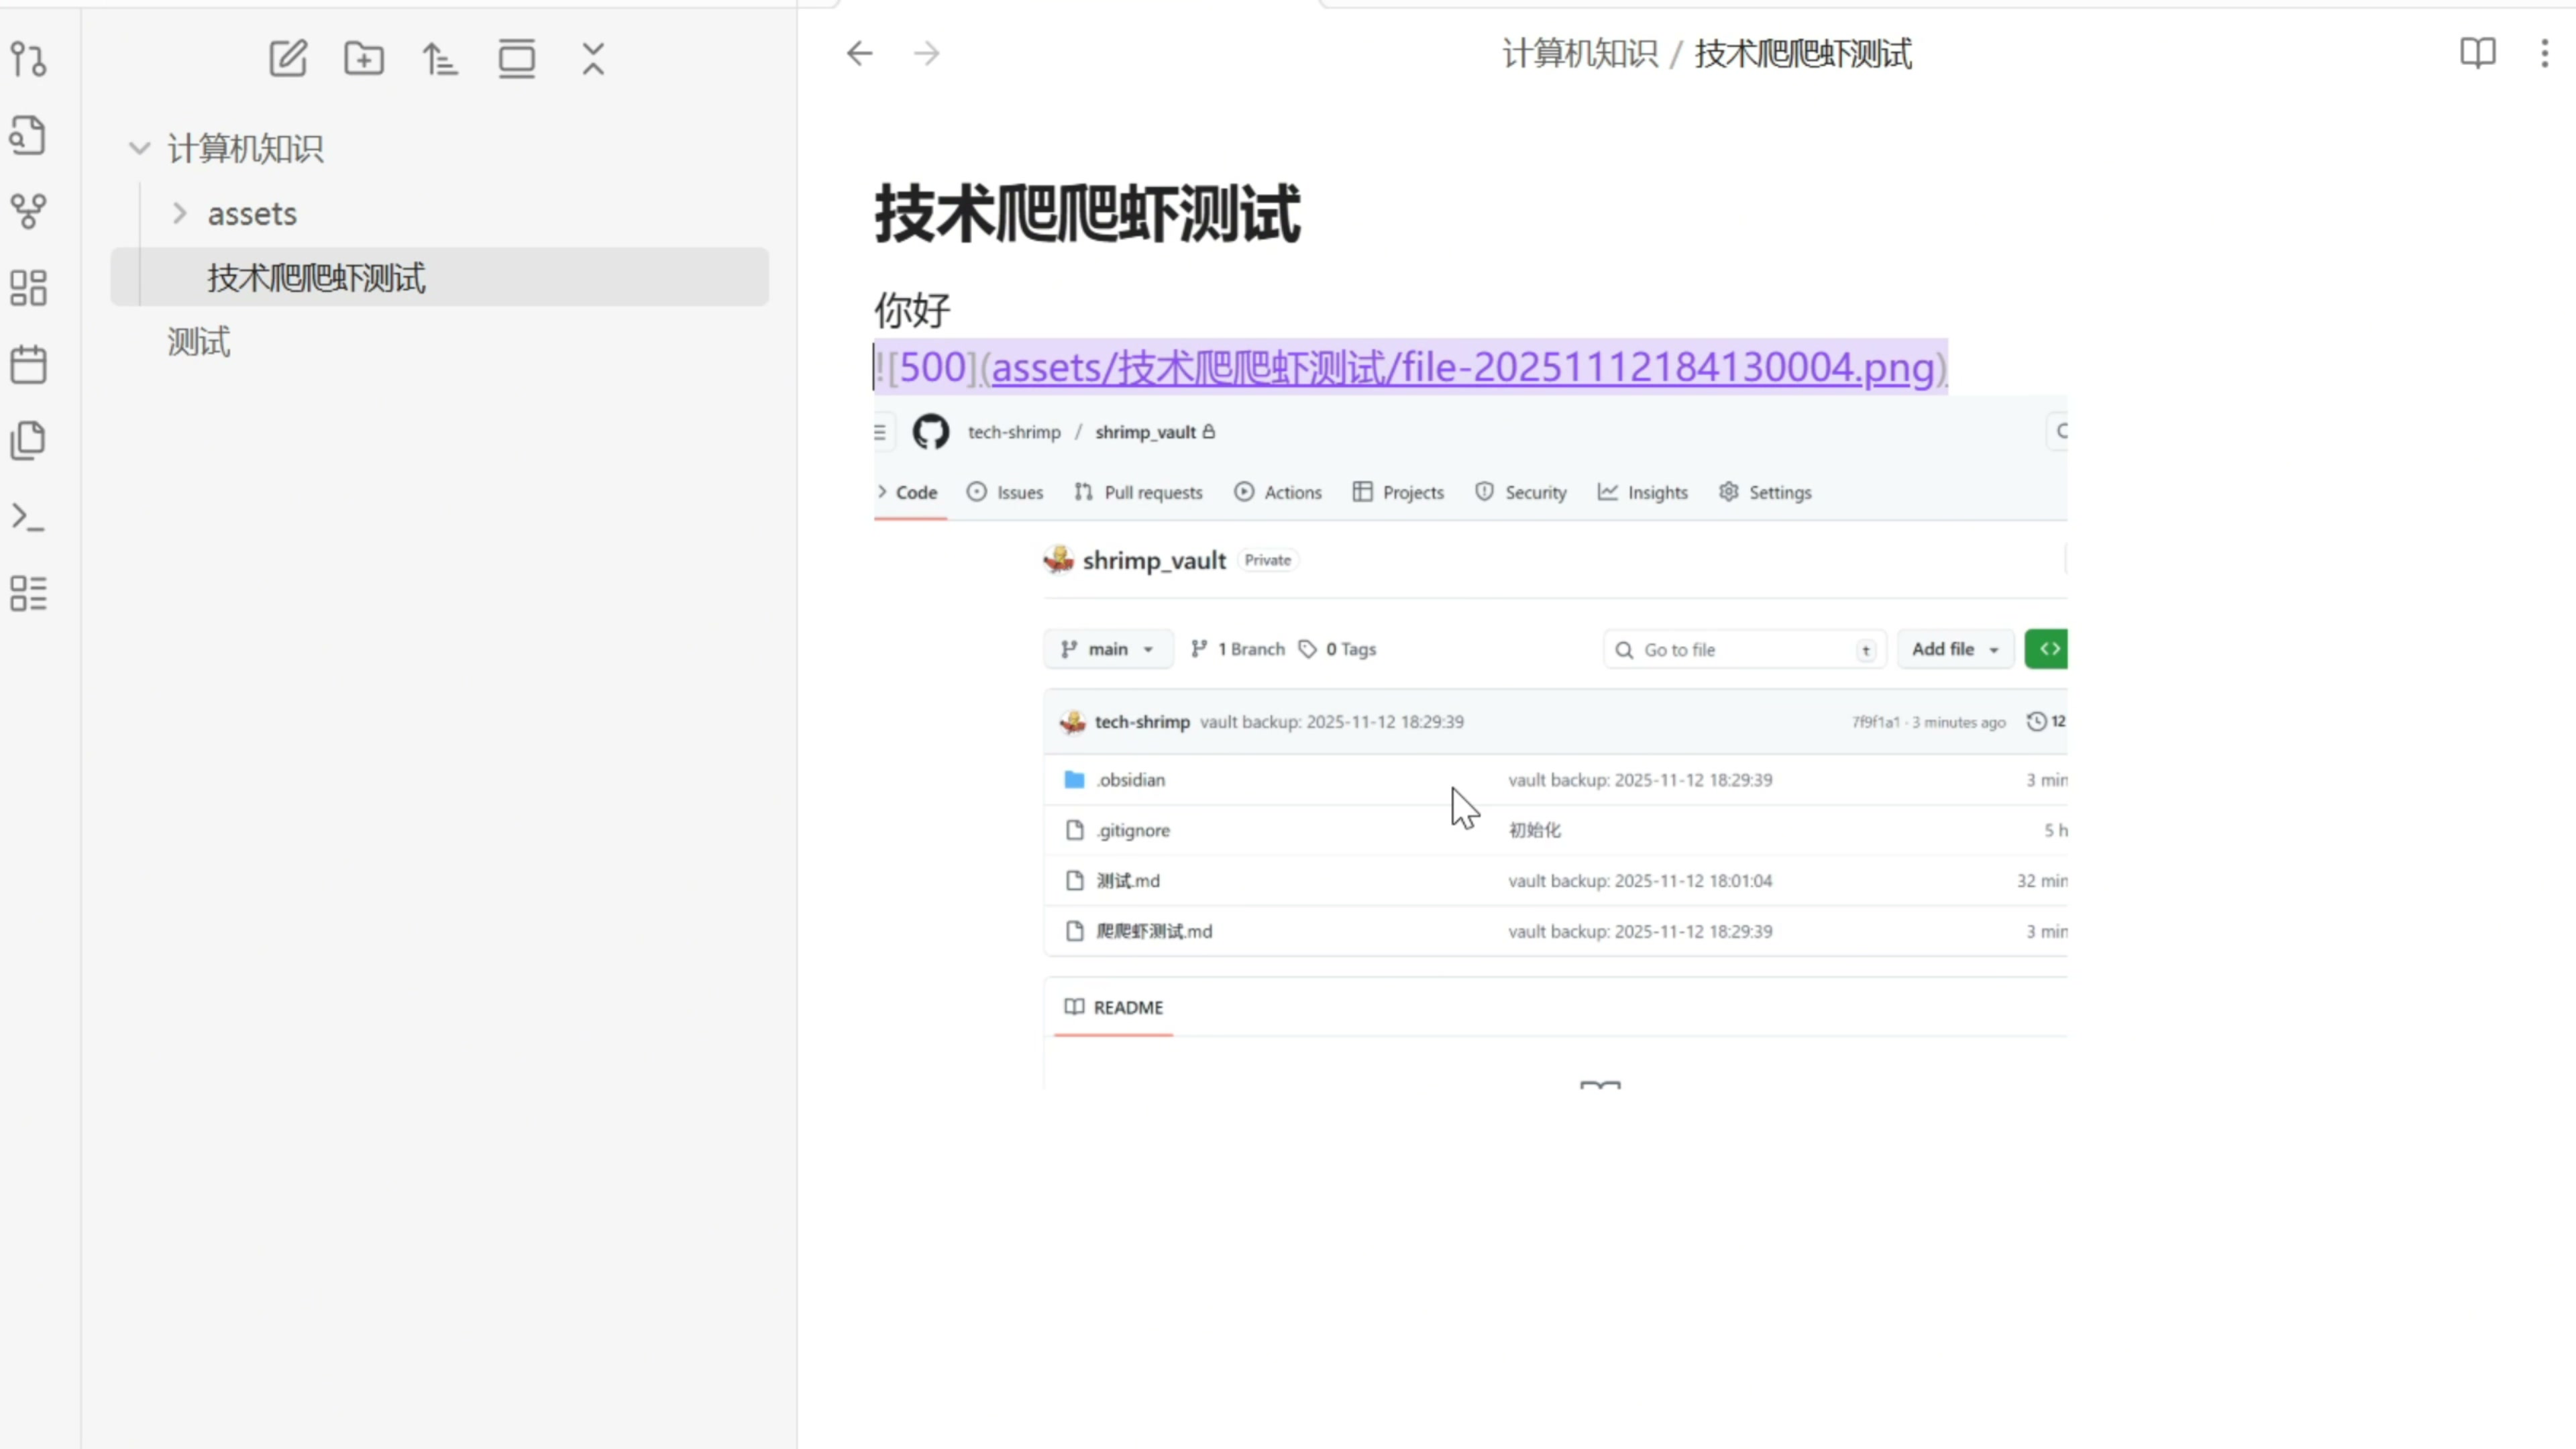Navigate back in note history
Image resolution: width=2576 pixels, height=1449 pixels.
[859, 53]
